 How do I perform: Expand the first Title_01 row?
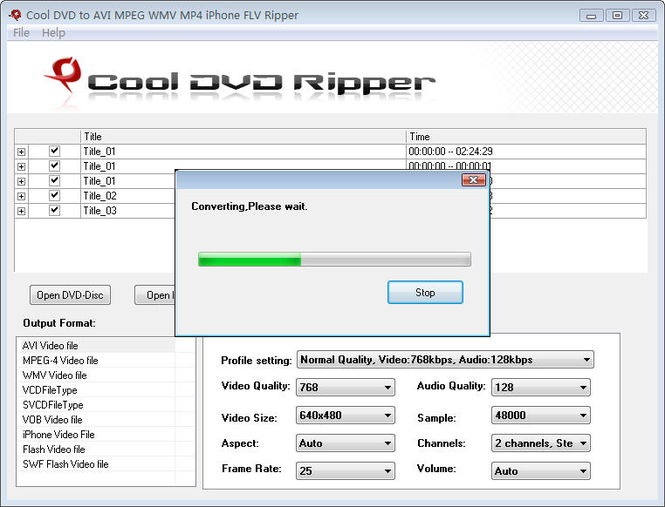click(21, 152)
